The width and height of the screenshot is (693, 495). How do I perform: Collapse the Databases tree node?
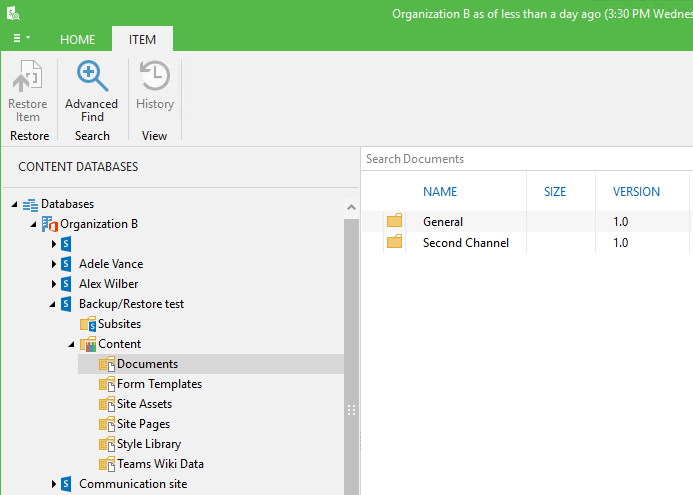(15, 204)
